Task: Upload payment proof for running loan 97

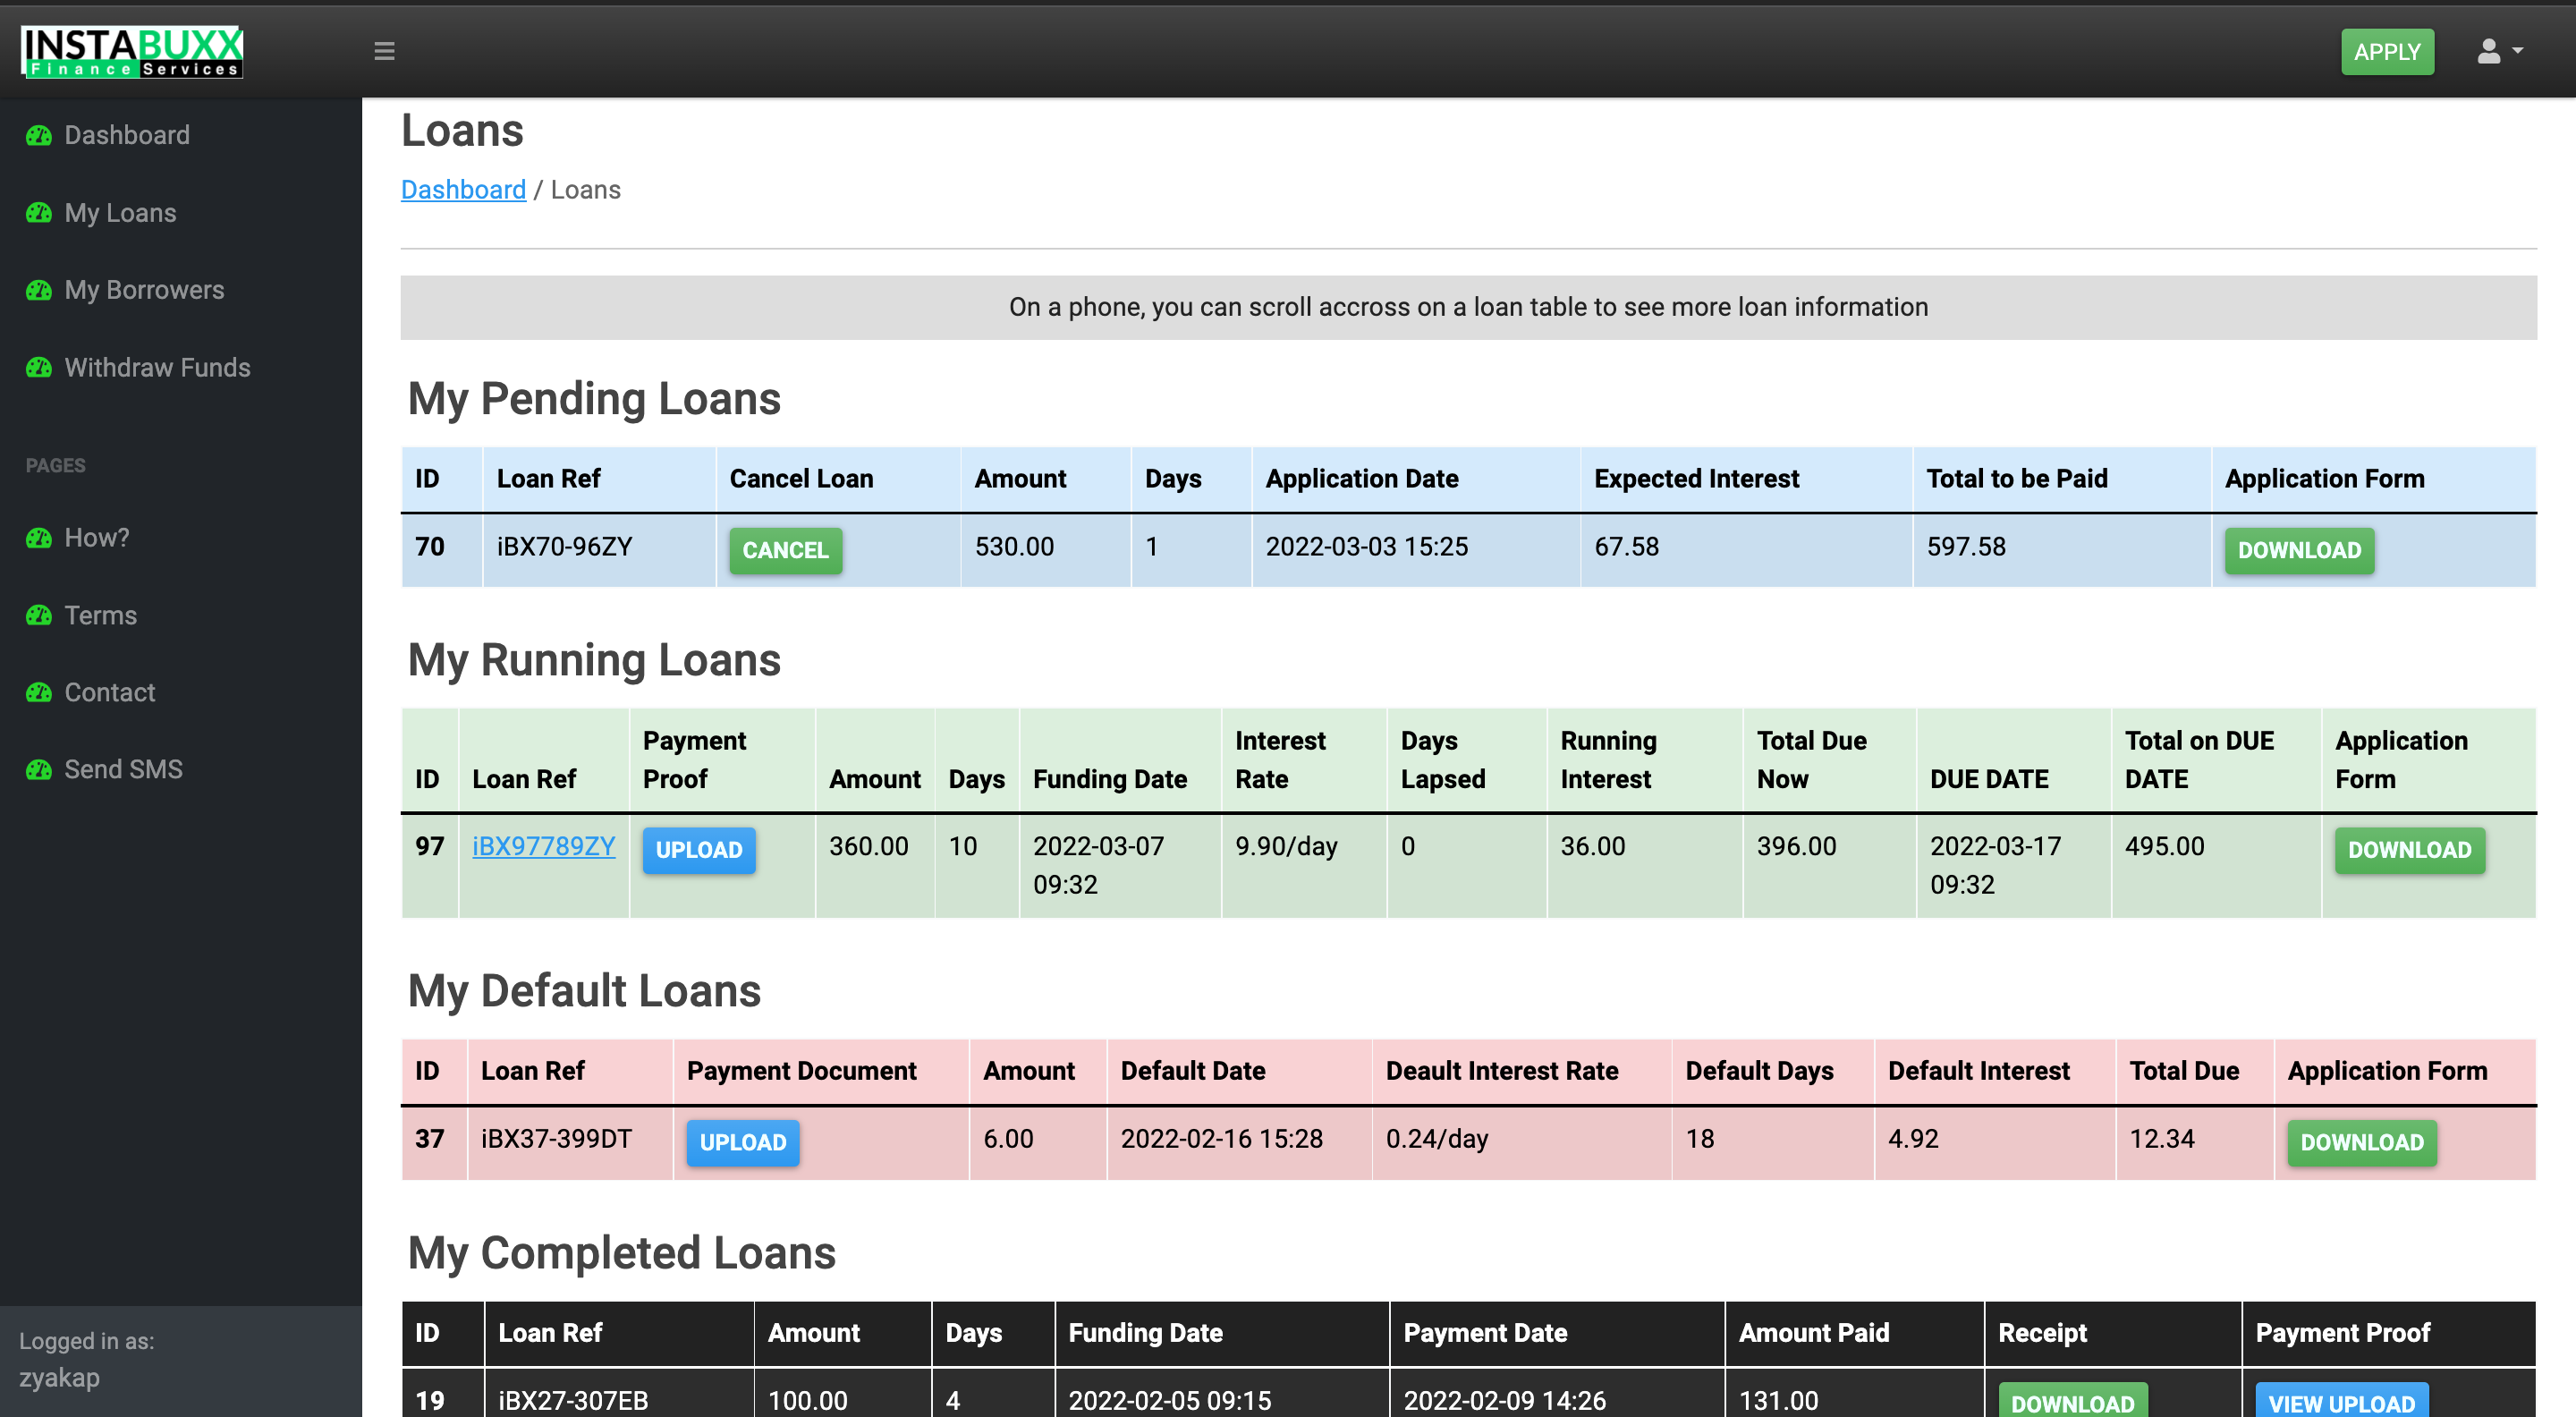Action: click(699, 850)
